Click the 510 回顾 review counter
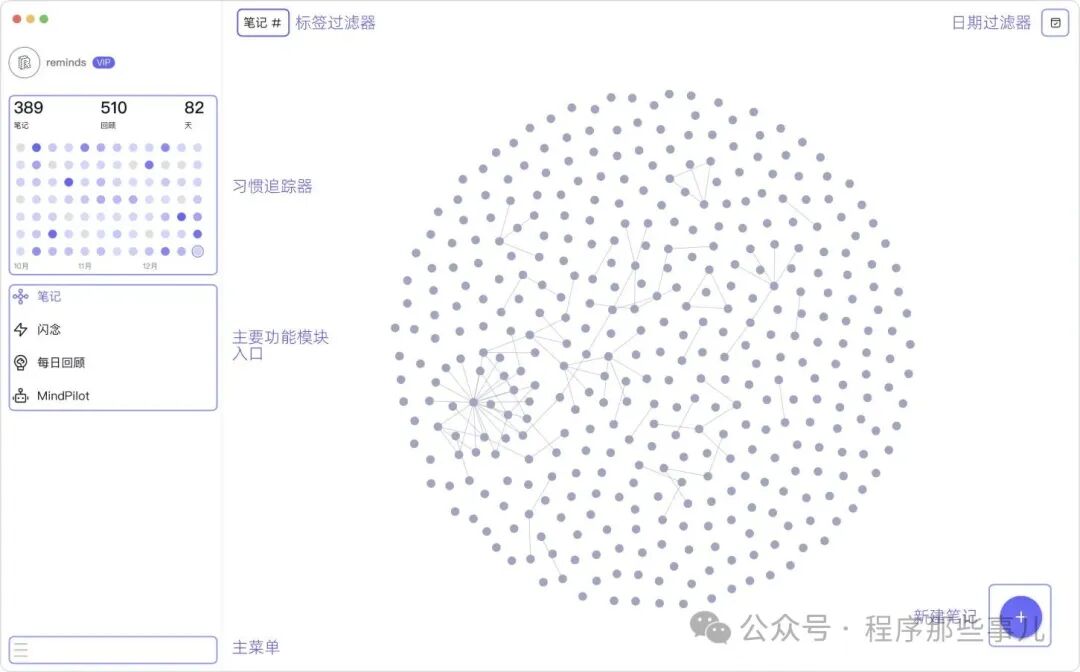 coord(113,113)
